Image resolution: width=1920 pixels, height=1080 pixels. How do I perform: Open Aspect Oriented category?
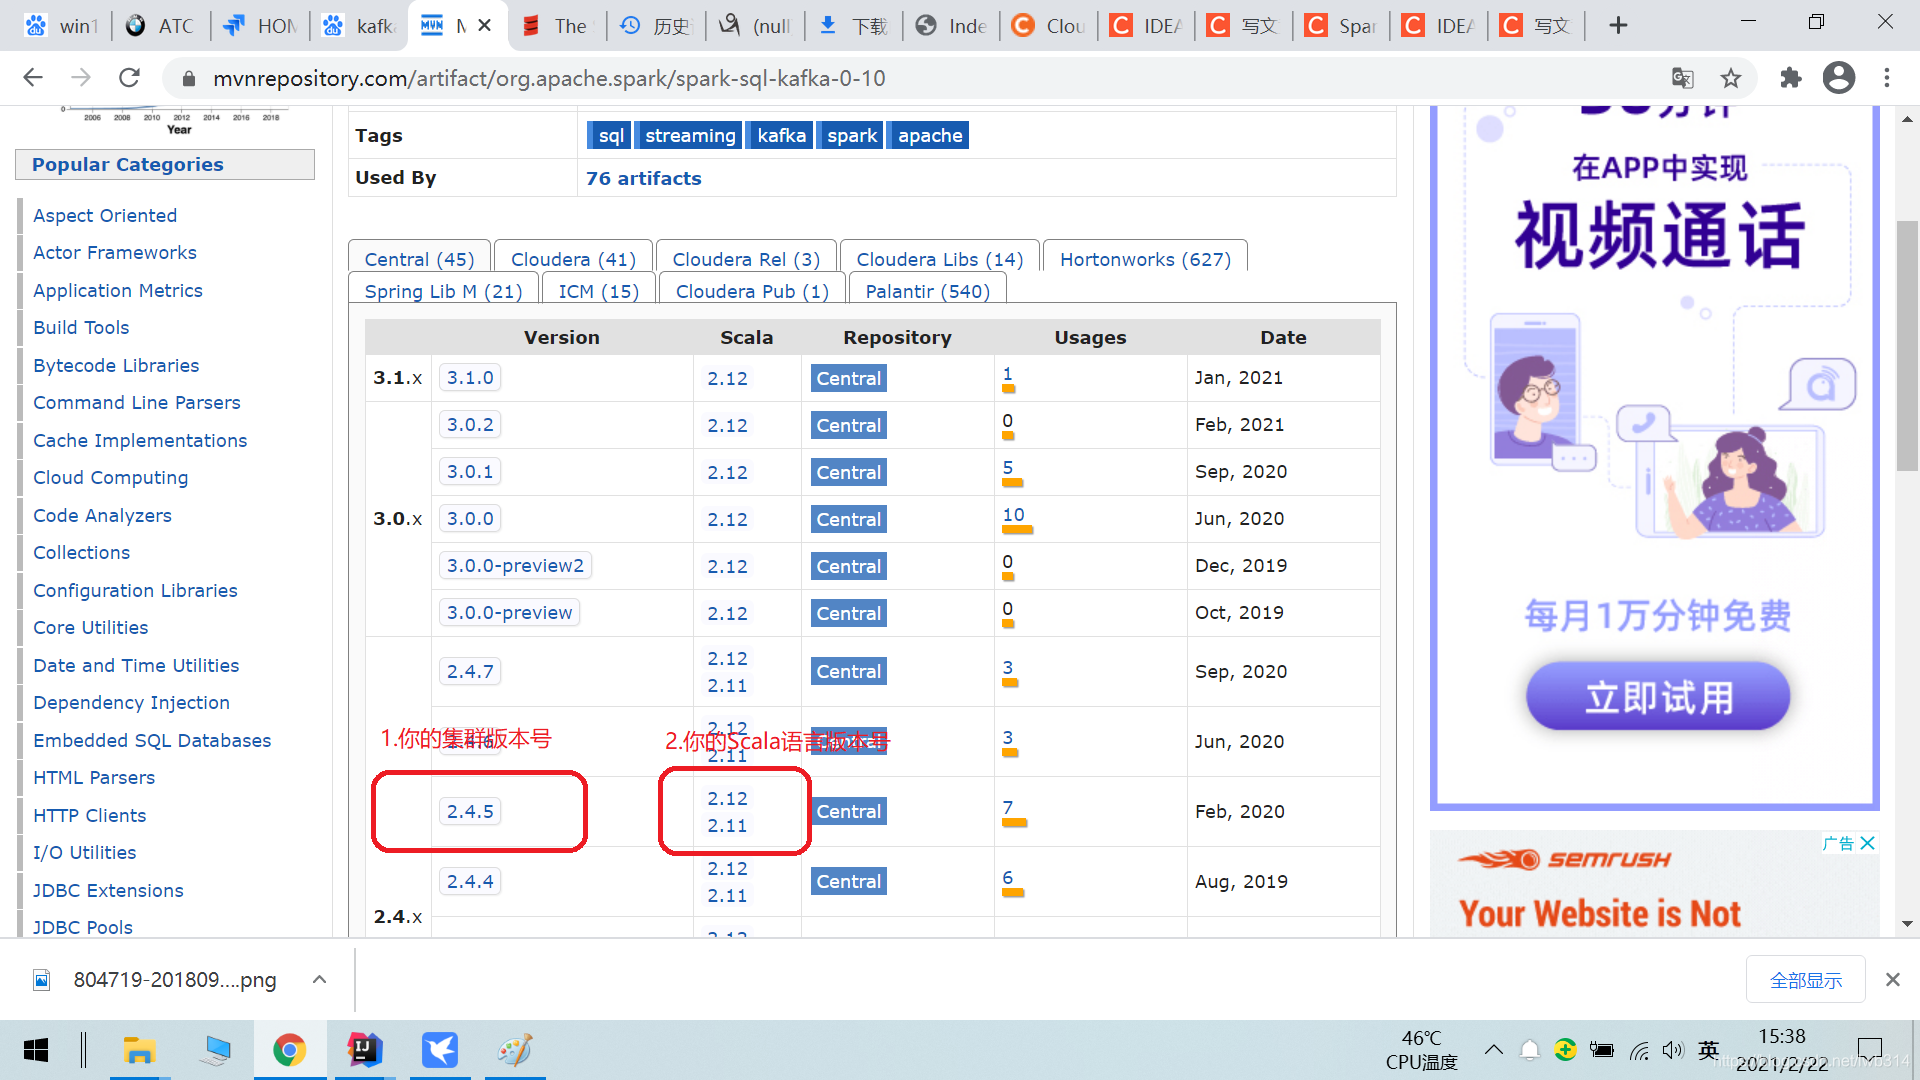pyautogui.click(x=105, y=216)
